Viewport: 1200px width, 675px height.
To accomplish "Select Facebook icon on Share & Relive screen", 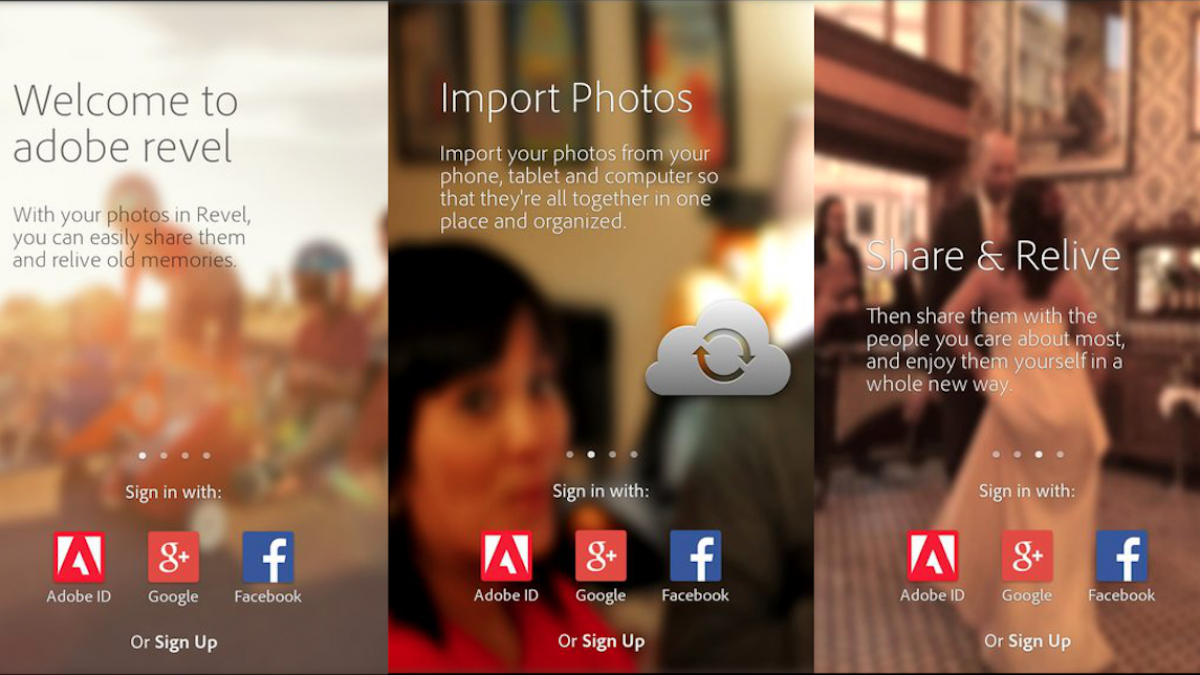I will [1121, 556].
